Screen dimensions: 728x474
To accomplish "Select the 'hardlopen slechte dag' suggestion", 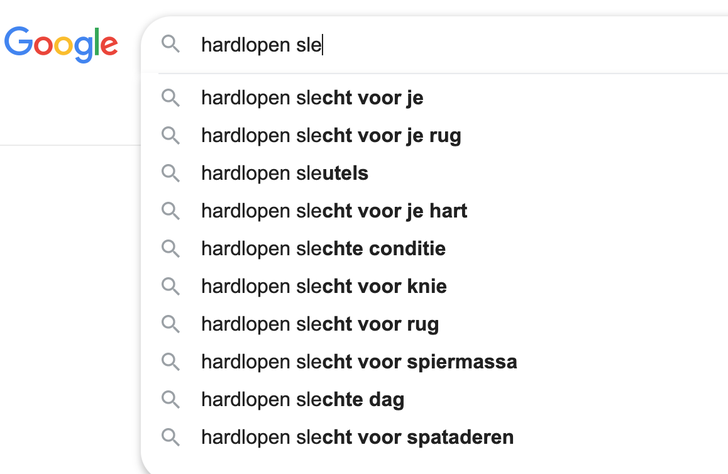I will pos(303,400).
